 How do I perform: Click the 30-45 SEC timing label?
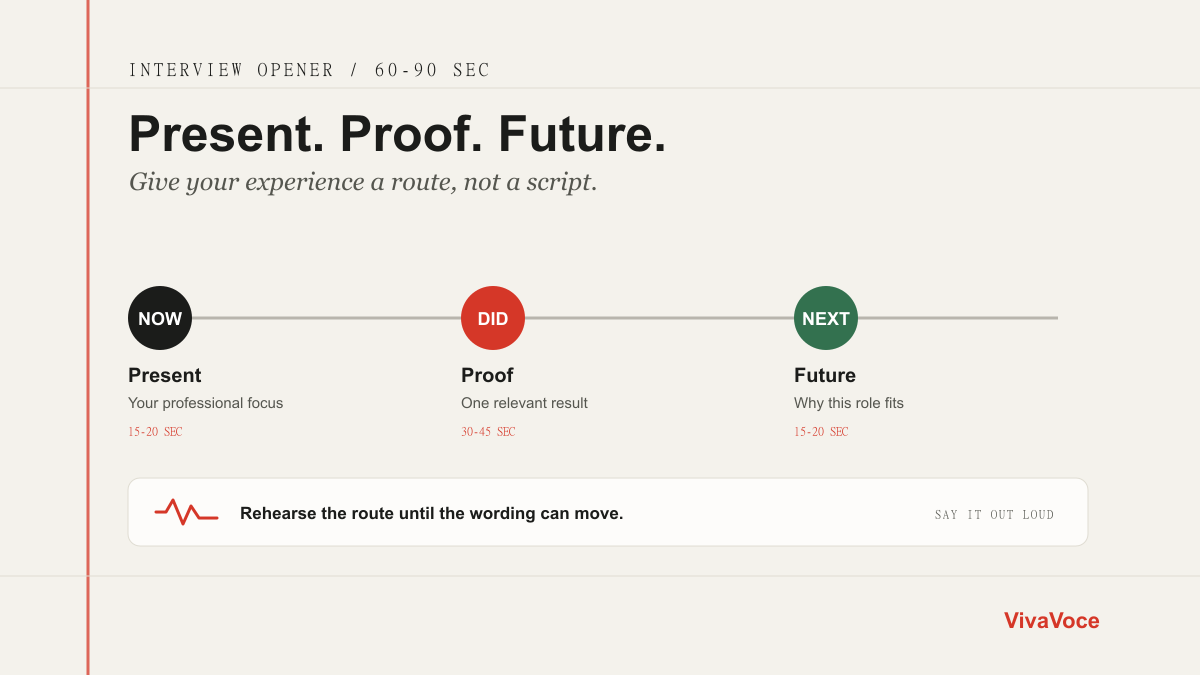pyautogui.click(x=488, y=432)
